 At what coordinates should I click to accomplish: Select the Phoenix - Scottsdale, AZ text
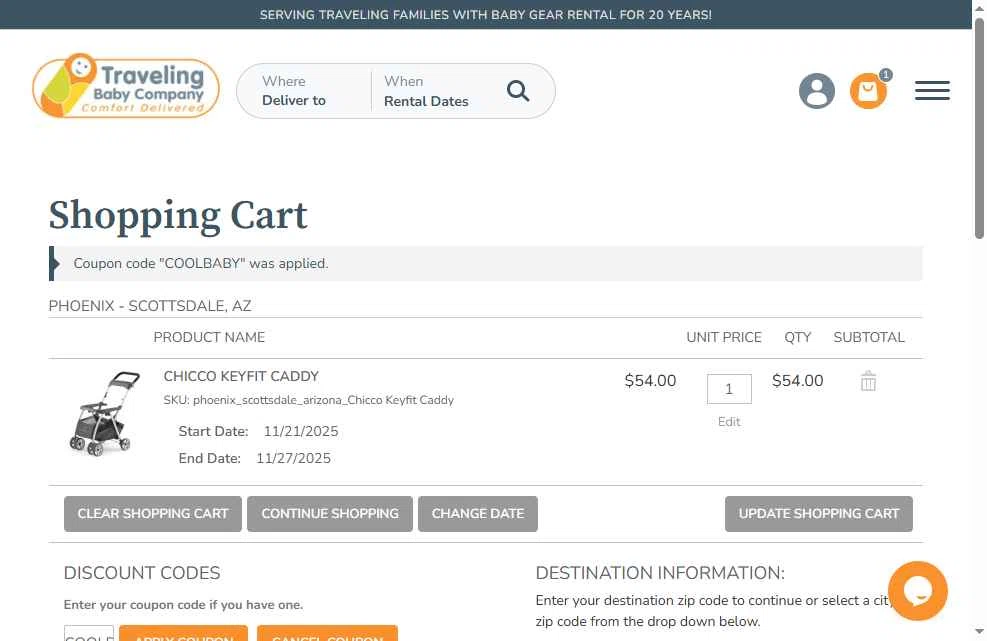[150, 306]
